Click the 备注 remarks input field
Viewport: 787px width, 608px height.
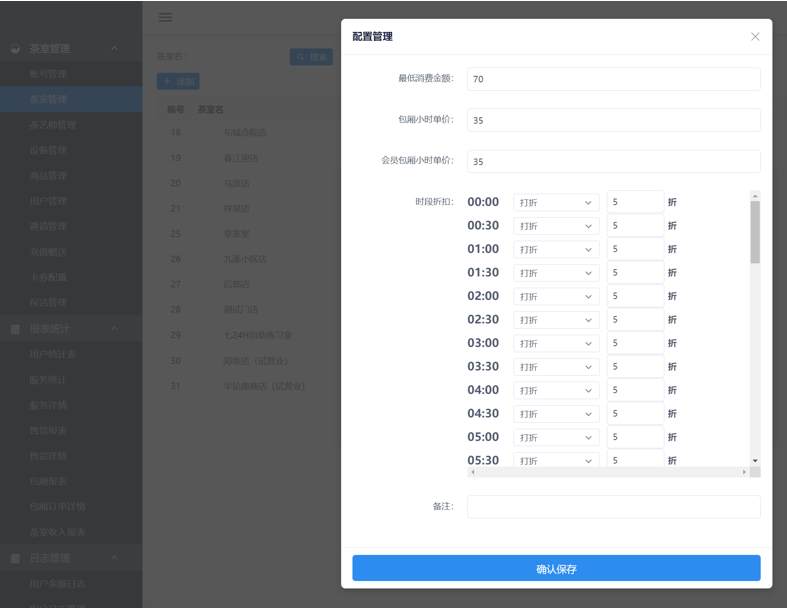pos(613,507)
